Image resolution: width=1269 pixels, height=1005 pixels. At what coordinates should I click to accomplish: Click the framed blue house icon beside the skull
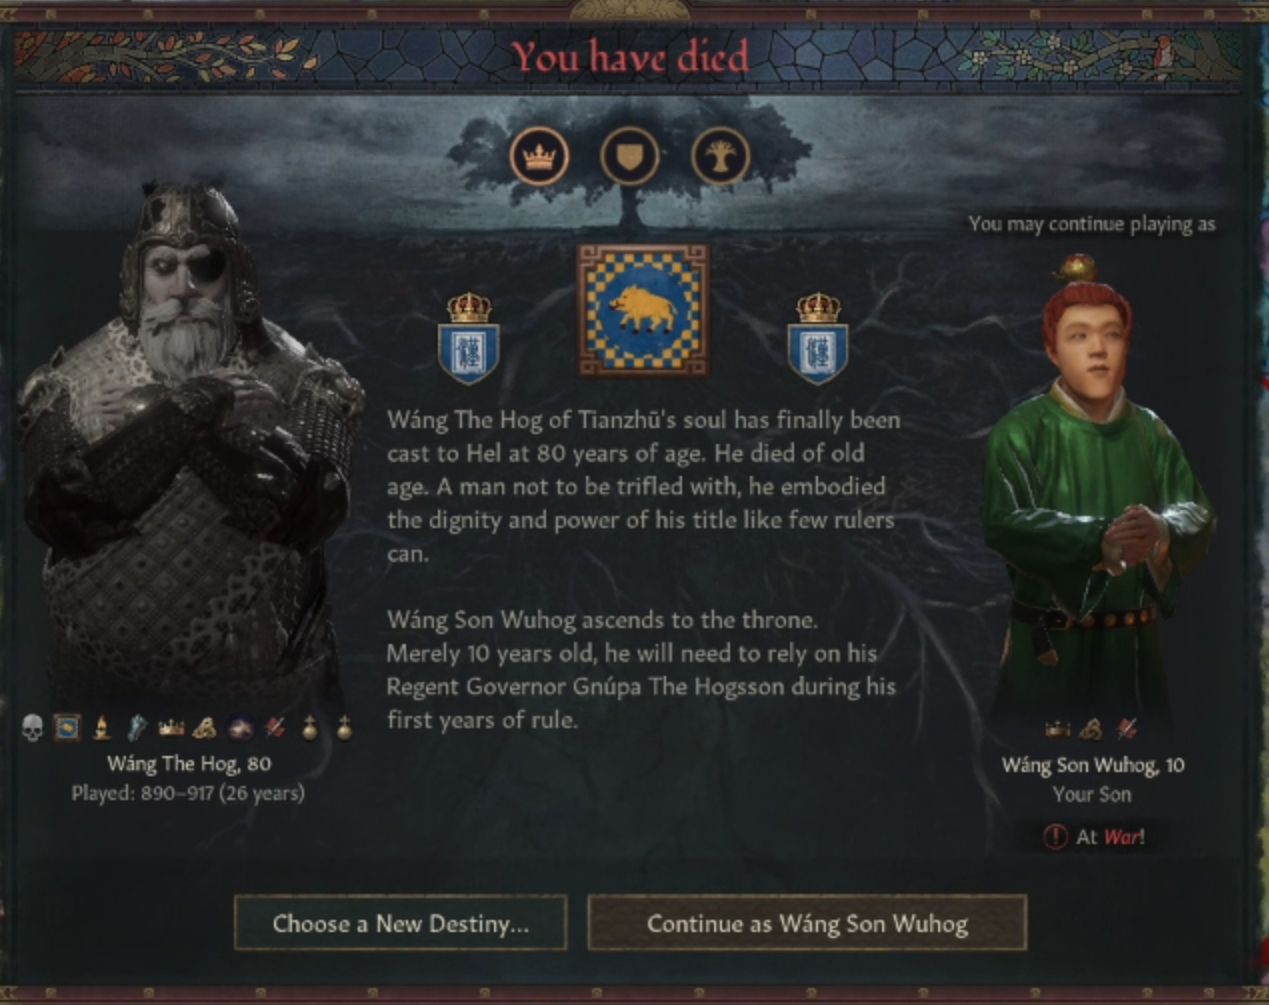pyautogui.click(x=67, y=727)
